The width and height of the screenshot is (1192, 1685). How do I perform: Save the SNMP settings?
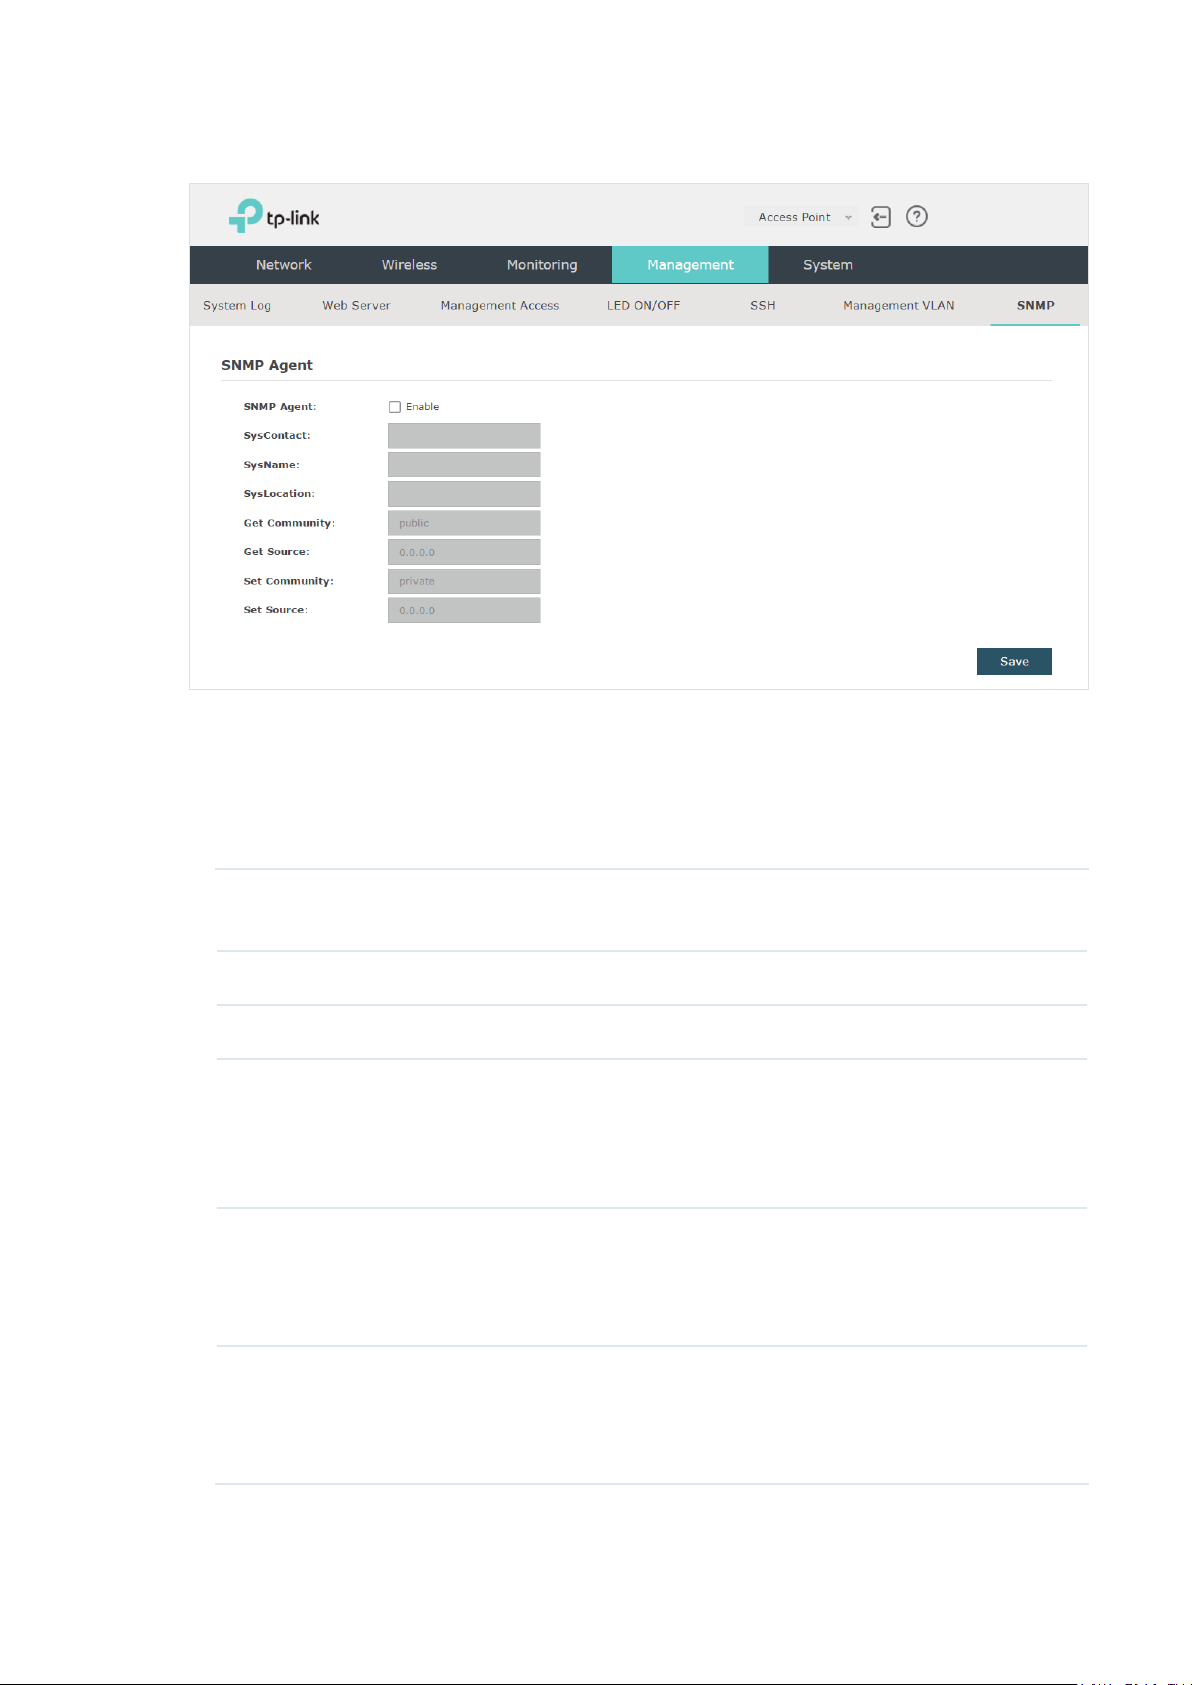click(1014, 662)
